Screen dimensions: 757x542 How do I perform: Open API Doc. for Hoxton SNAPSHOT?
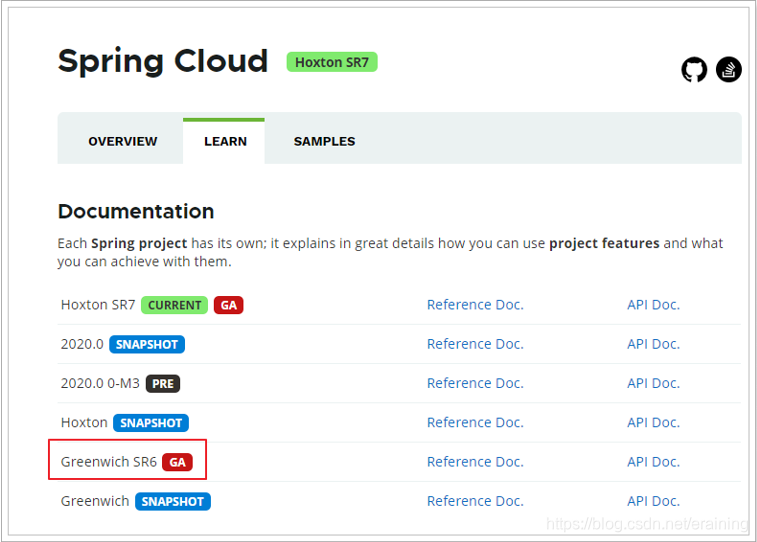(x=653, y=423)
